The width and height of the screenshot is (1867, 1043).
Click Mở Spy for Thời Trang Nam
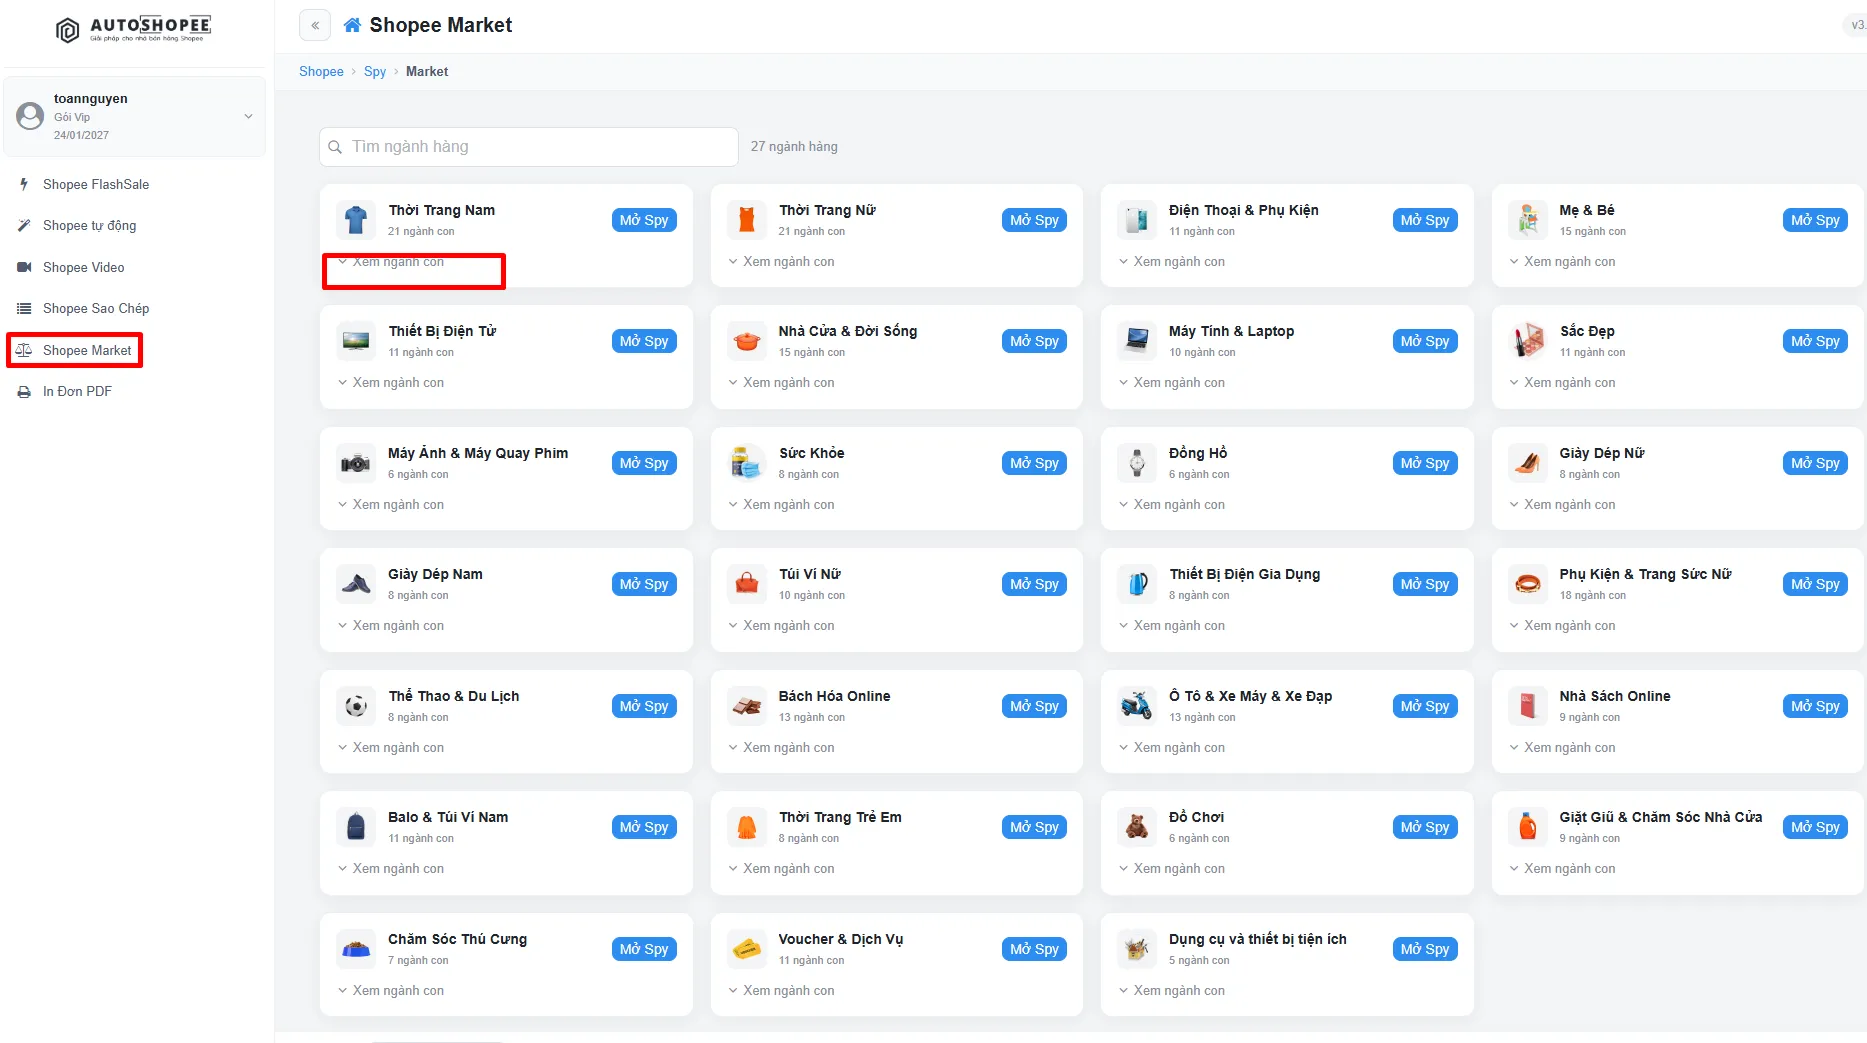[x=644, y=220]
